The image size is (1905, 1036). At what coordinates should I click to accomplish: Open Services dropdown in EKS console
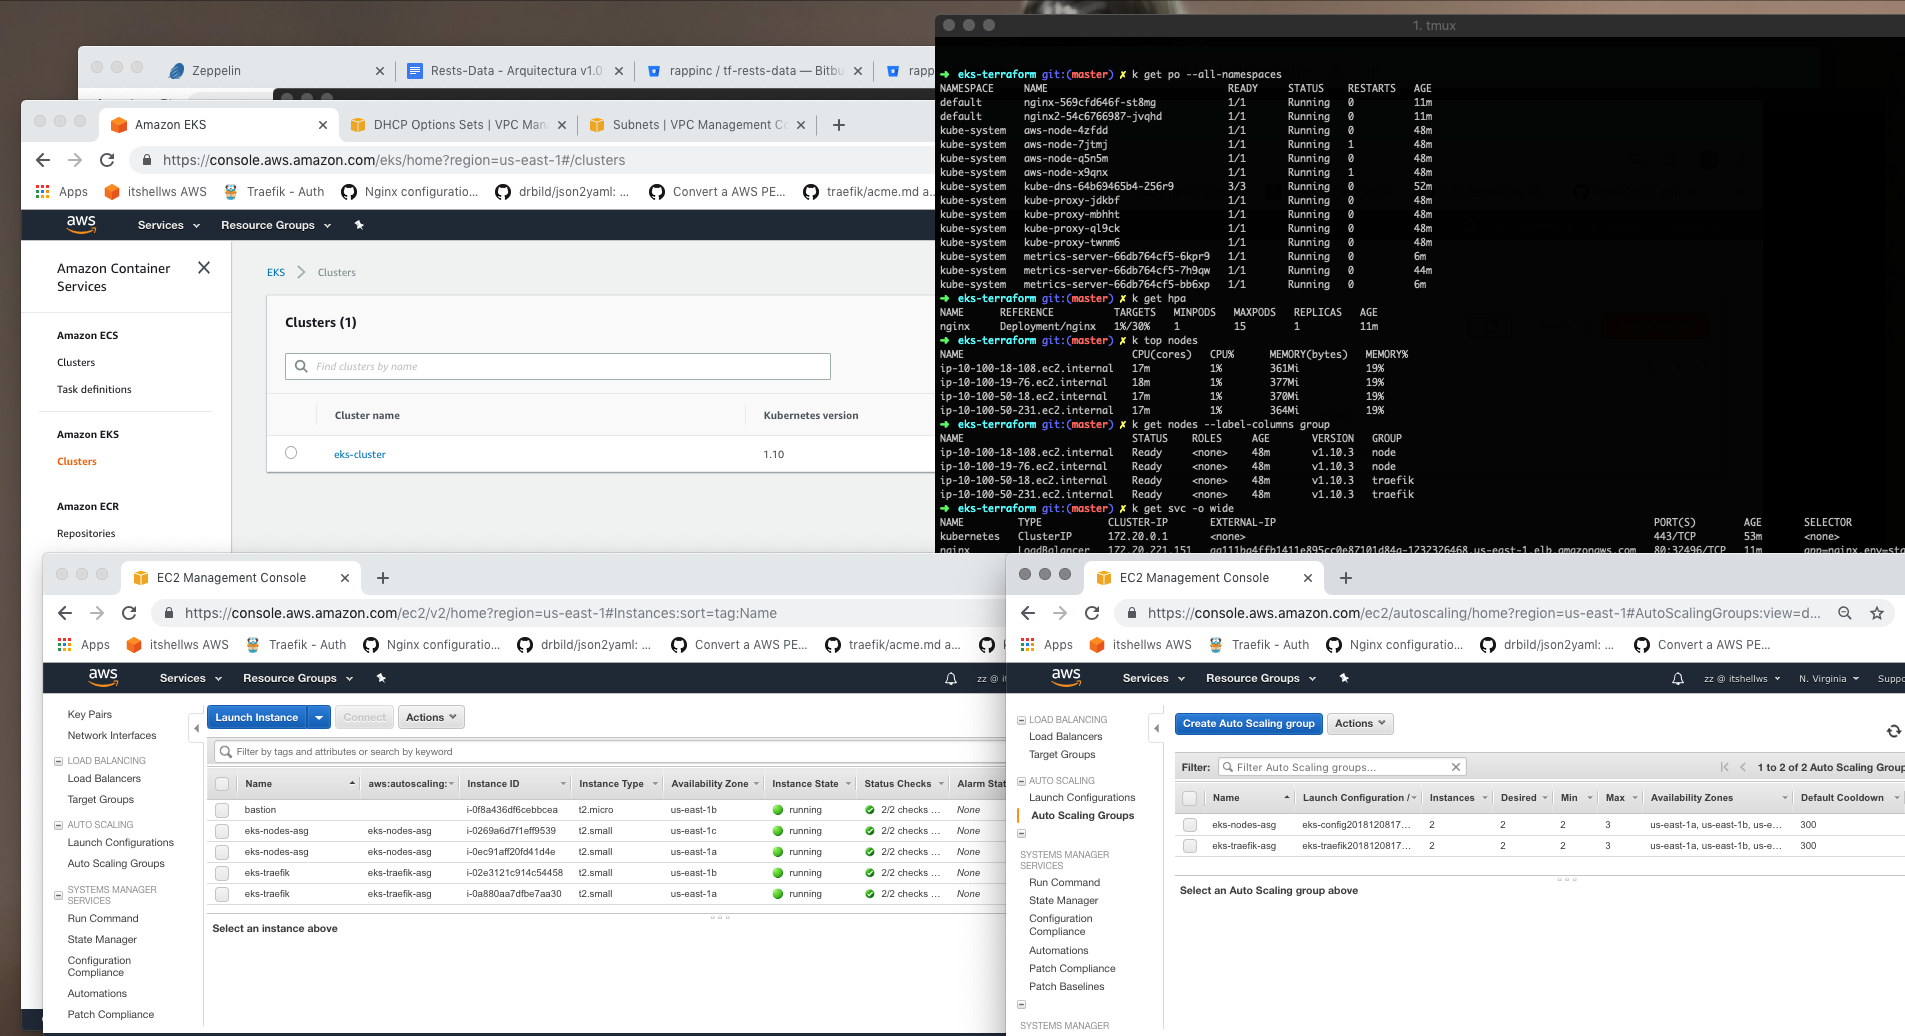168,225
